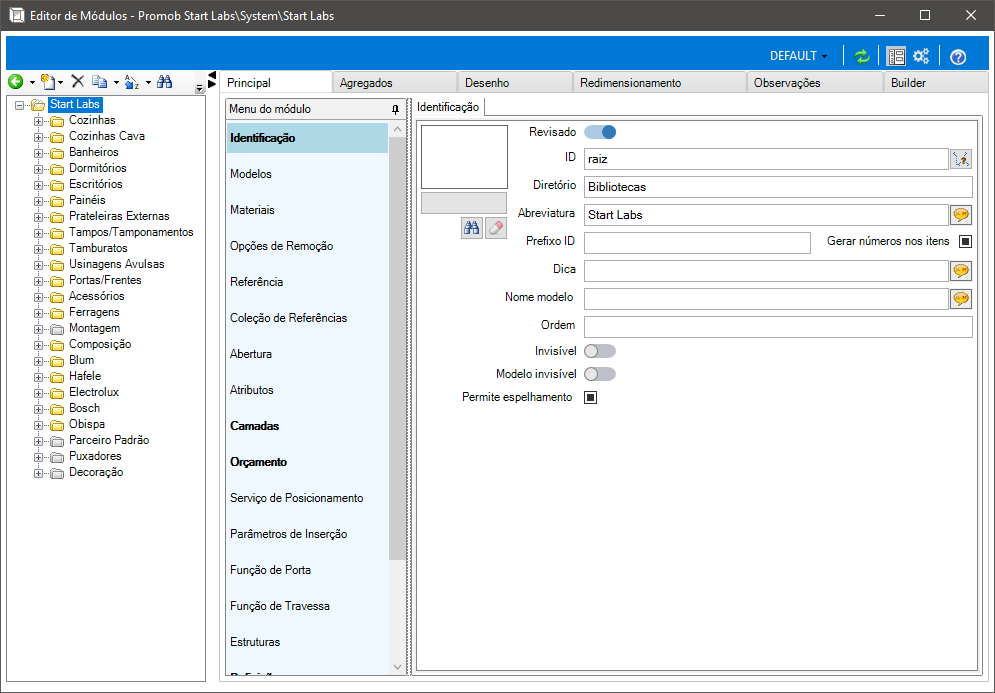
Task: Open the Orçamento menu entry
Action: coord(307,462)
